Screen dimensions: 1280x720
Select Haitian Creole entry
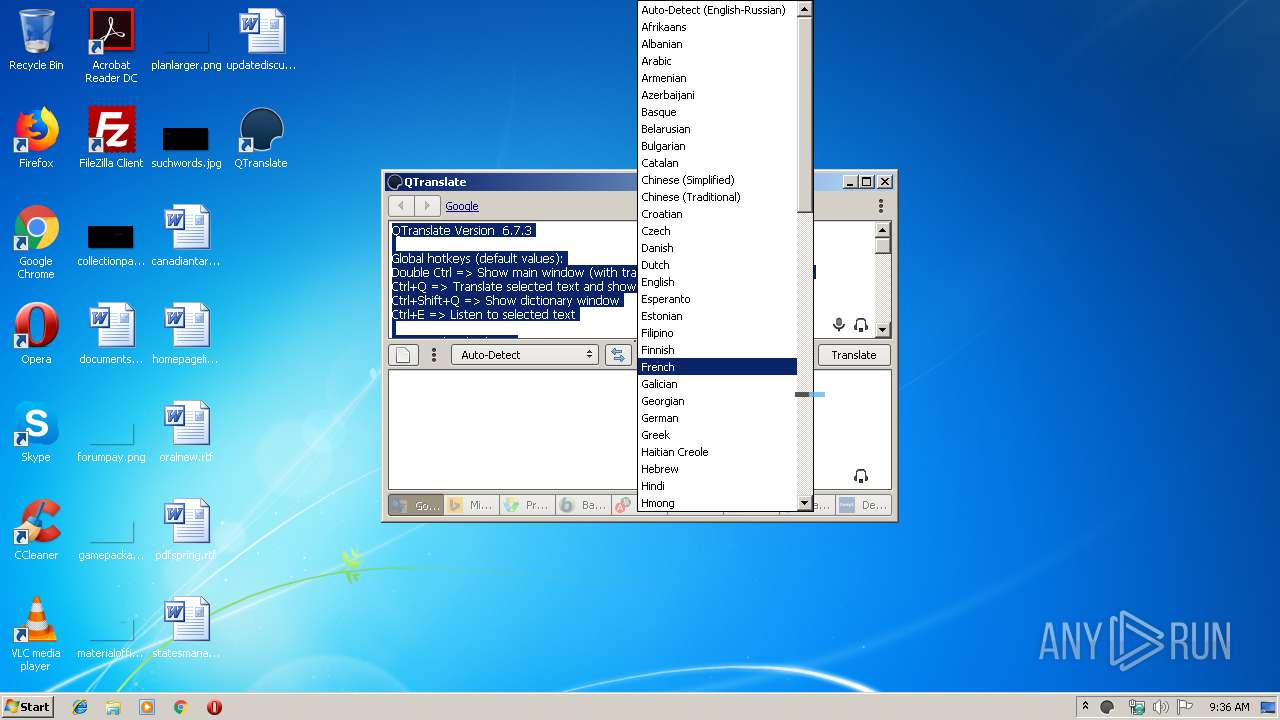[x=717, y=452]
